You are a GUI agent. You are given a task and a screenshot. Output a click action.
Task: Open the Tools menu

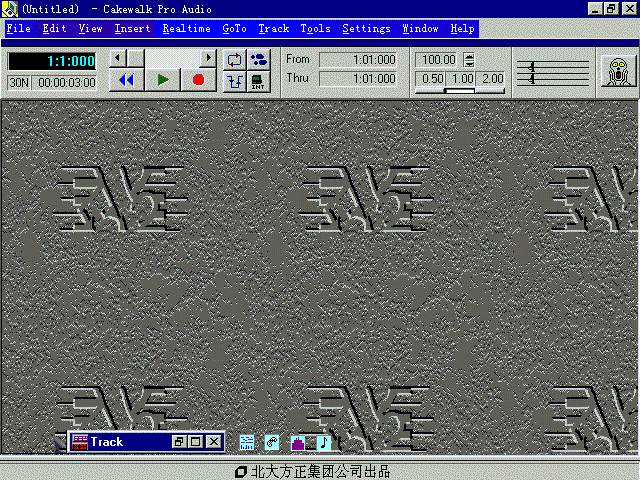click(x=315, y=29)
